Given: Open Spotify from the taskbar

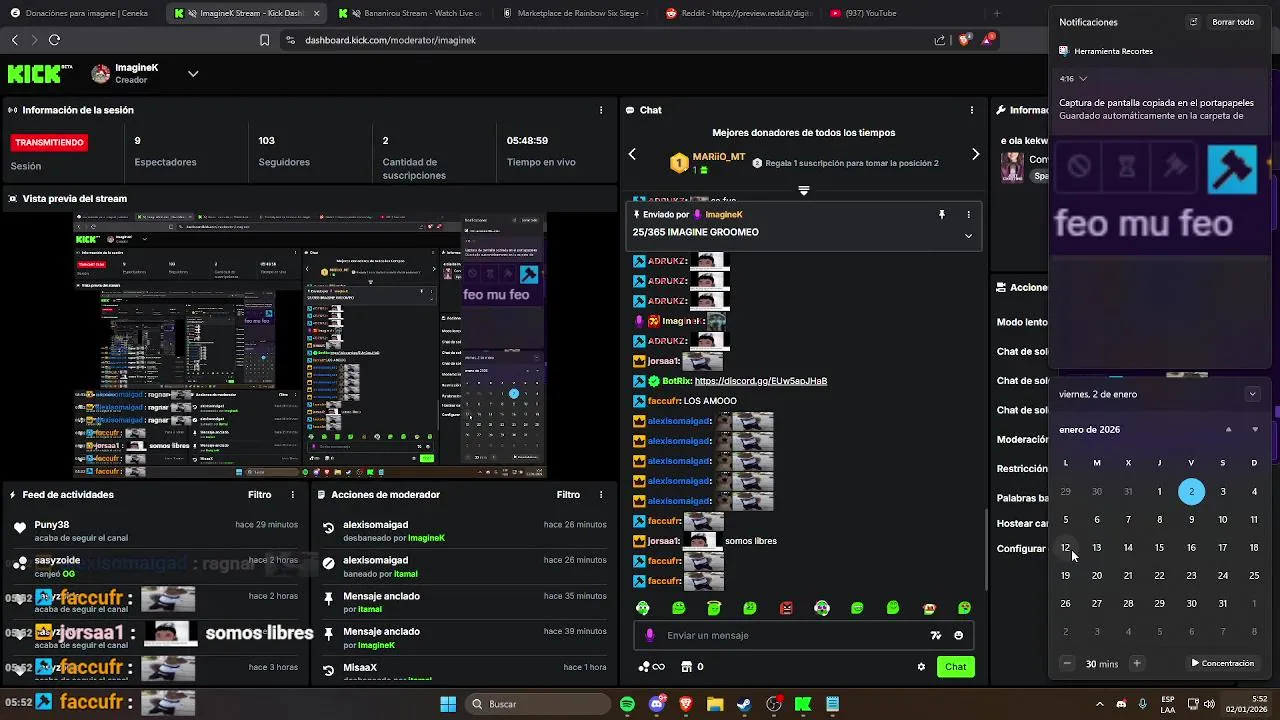Looking at the screenshot, I should [x=627, y=704].
